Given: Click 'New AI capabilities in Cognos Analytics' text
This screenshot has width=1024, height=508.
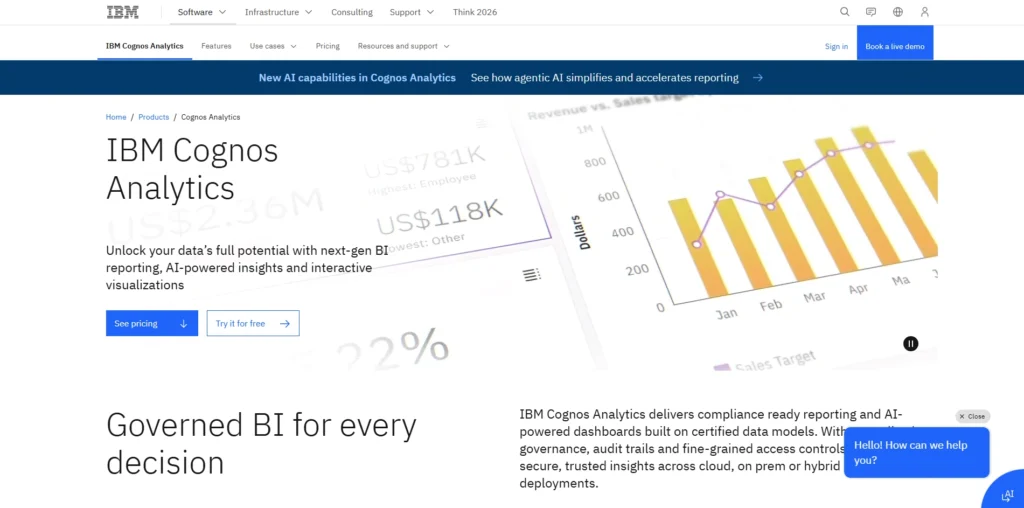Looking at the screenshot, I should 357,78.
